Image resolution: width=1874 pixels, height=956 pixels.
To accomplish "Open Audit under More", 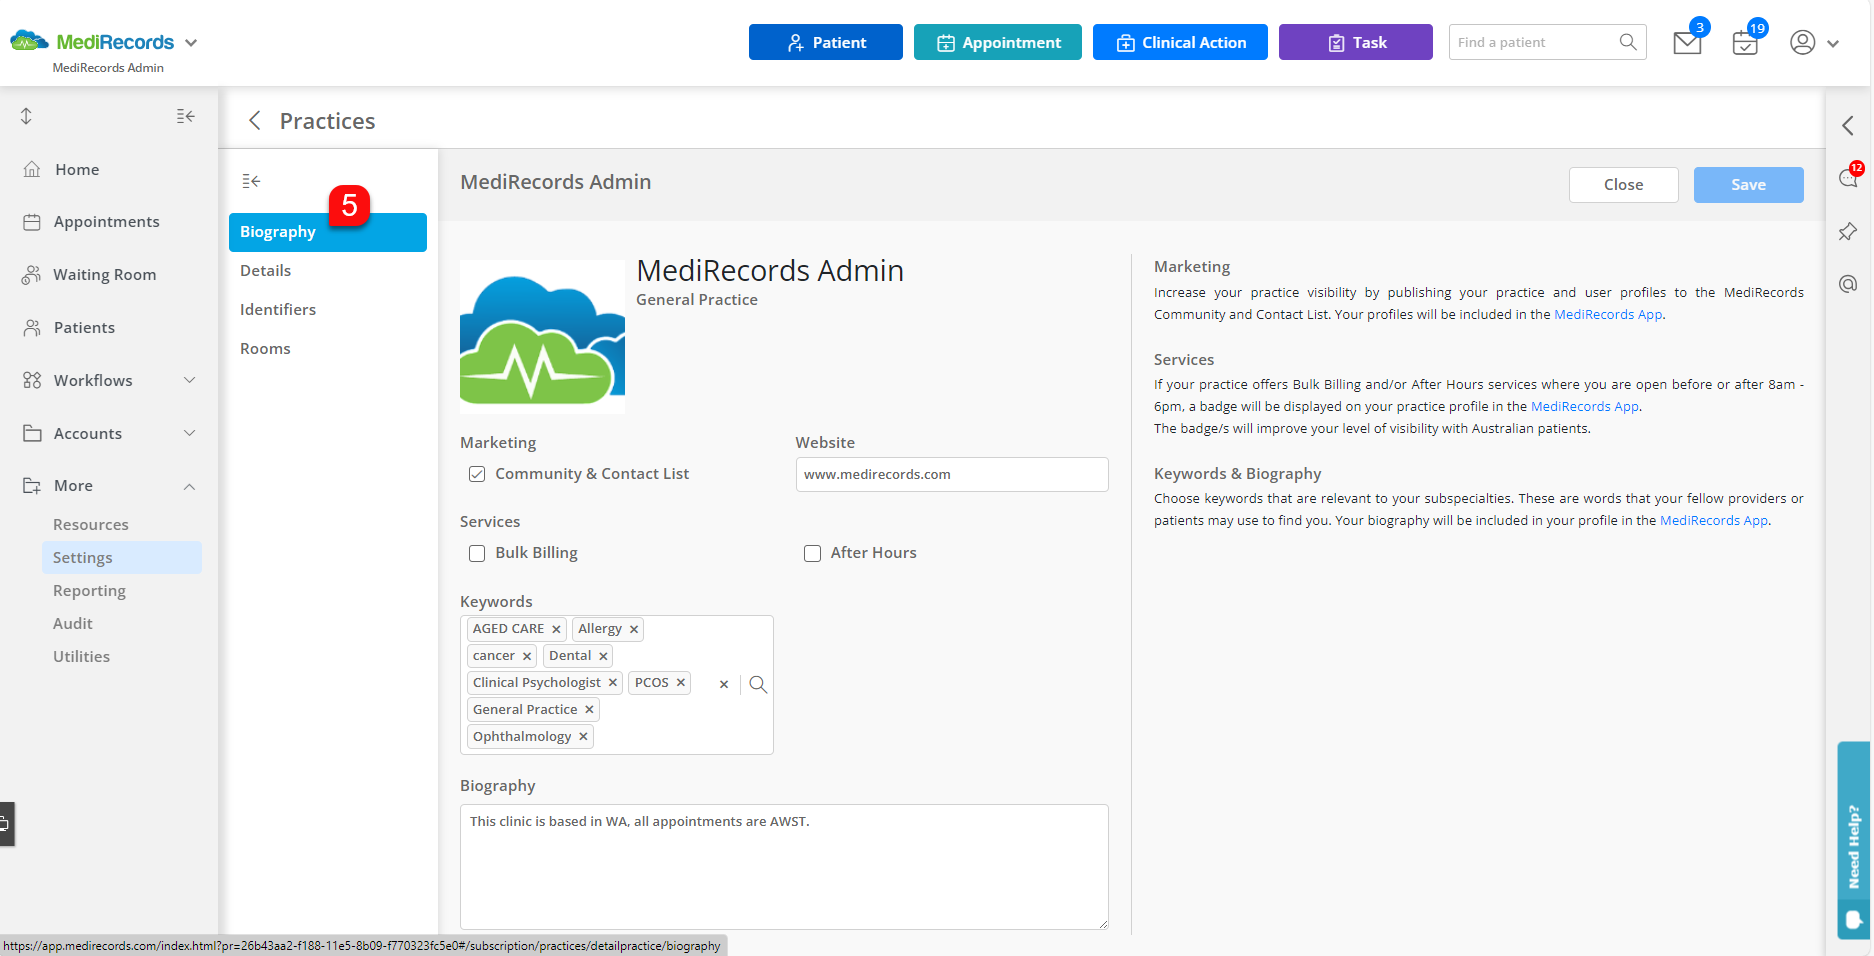I will point(73,624).
